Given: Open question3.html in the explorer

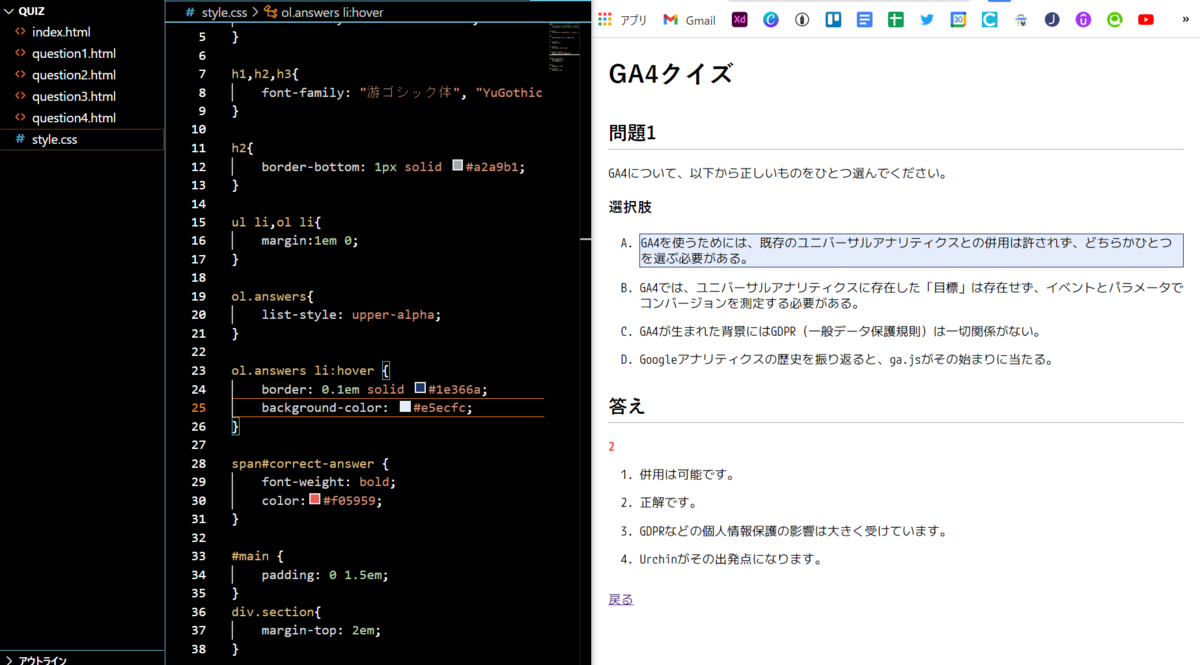Looking at the screenshot, I should pyautogui.click(x=82, y=97).
